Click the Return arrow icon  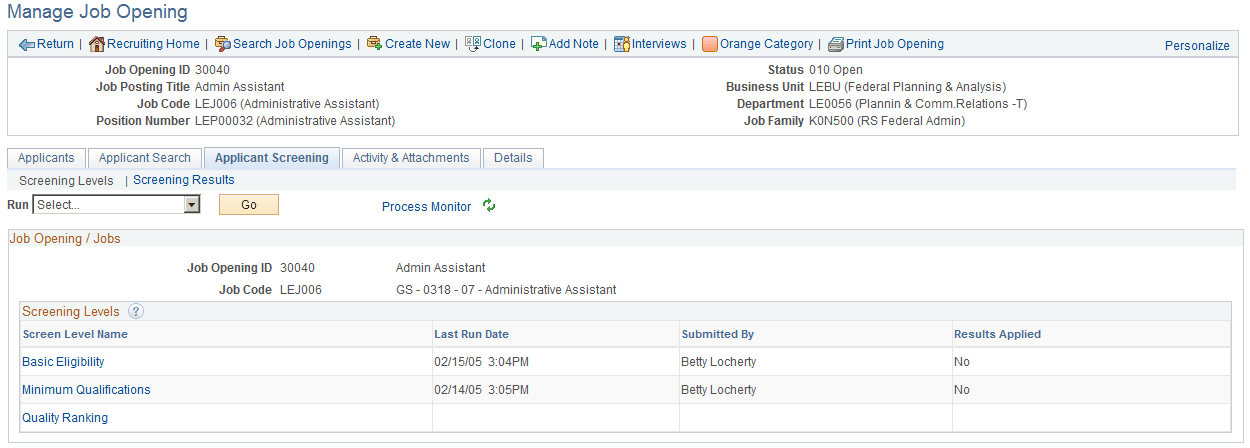tap(27, 44)
